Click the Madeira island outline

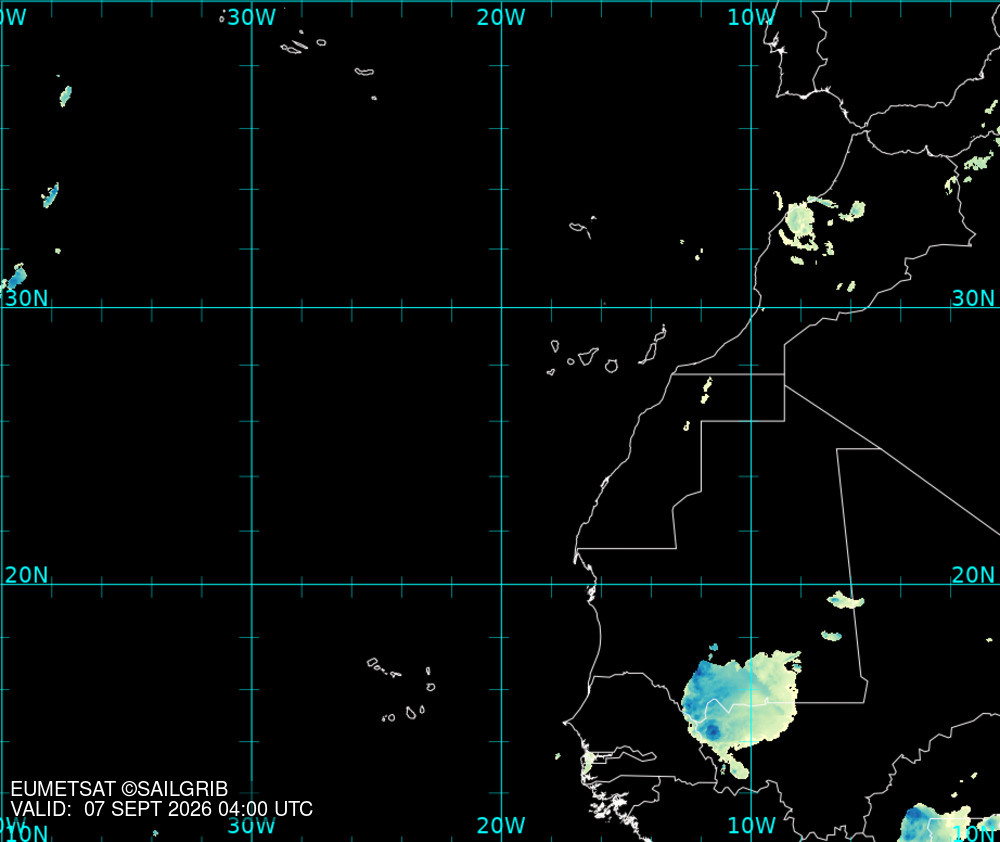point(582,227)
